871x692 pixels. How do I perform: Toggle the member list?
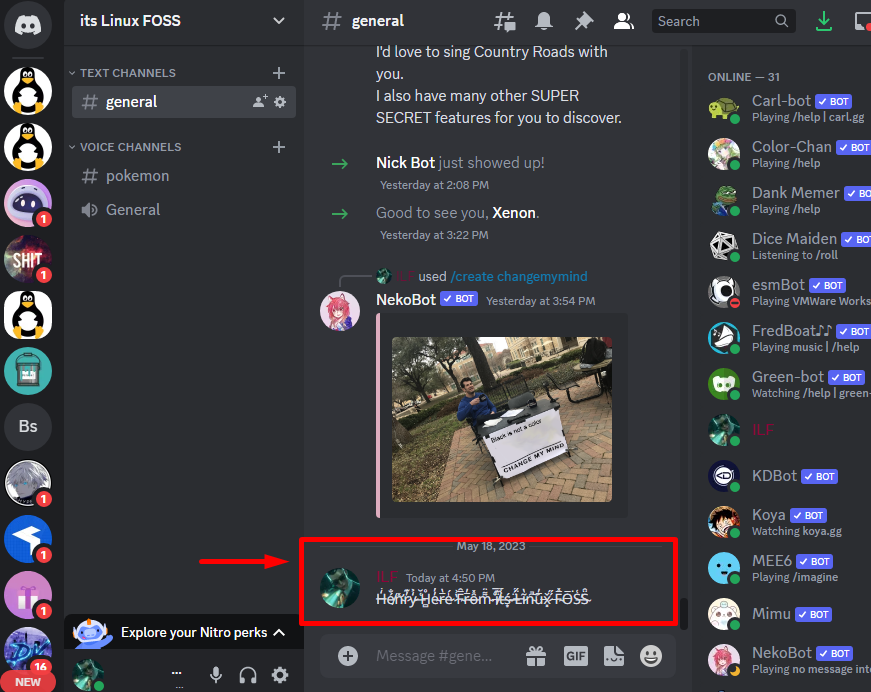[x=623, y=22]
